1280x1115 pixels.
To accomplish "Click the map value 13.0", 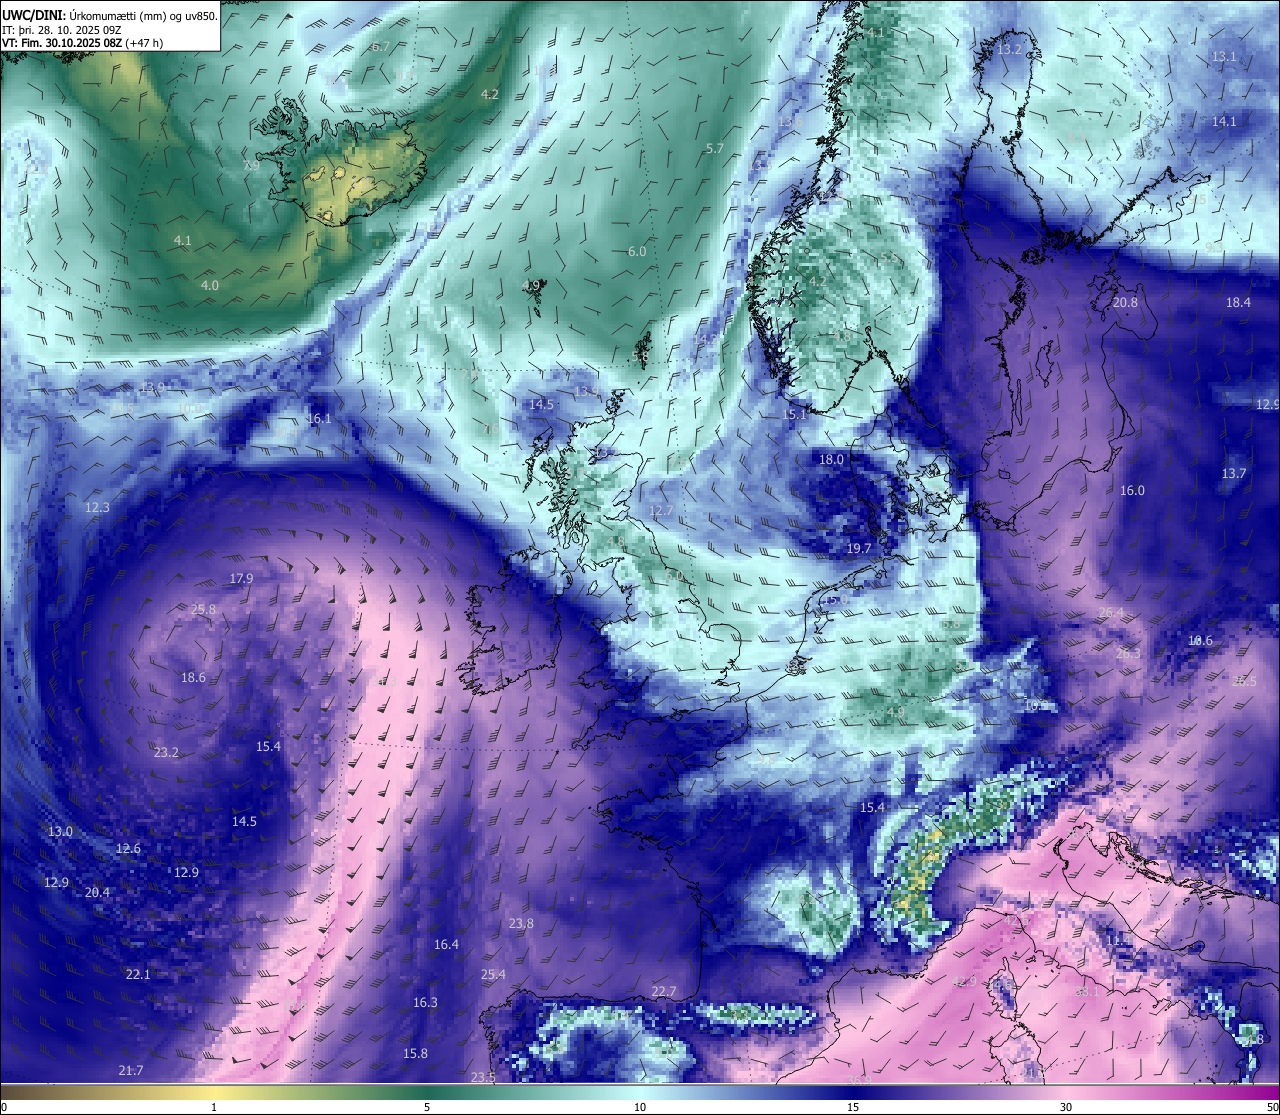I will [x=60, y=831].
